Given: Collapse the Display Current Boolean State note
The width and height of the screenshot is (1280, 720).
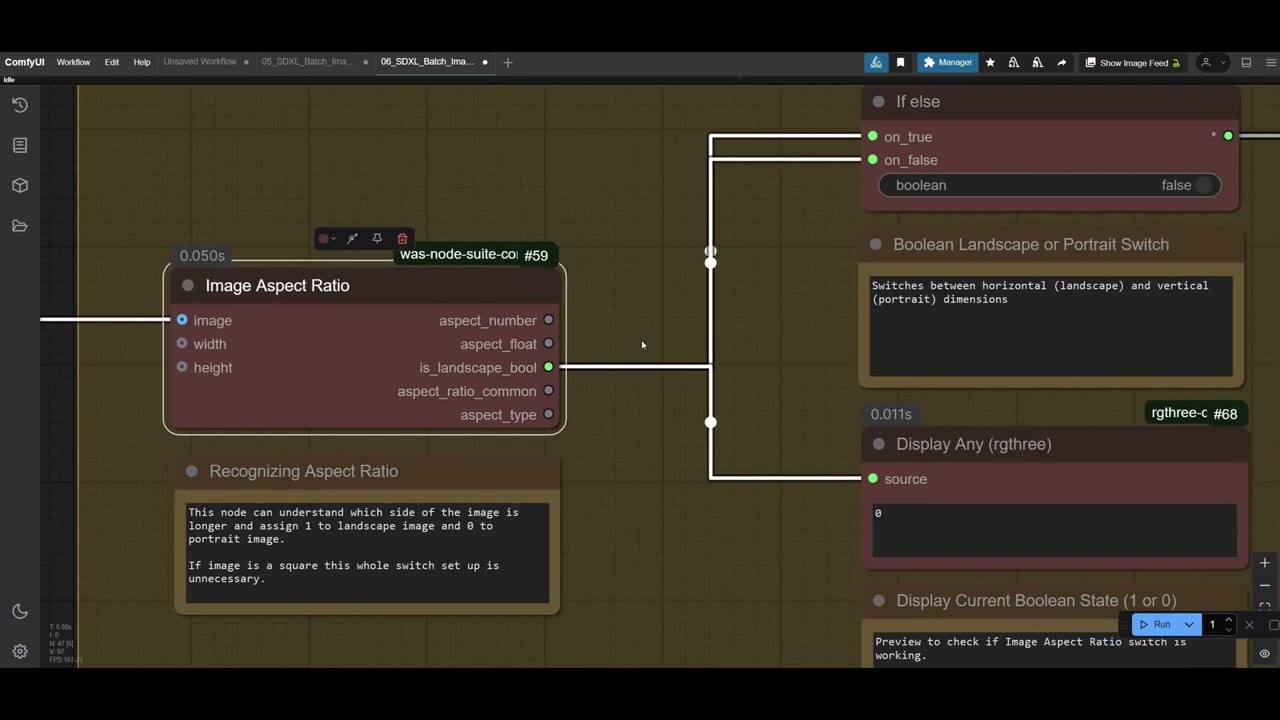Looking at the screenshot, I should tap(878, 601).
